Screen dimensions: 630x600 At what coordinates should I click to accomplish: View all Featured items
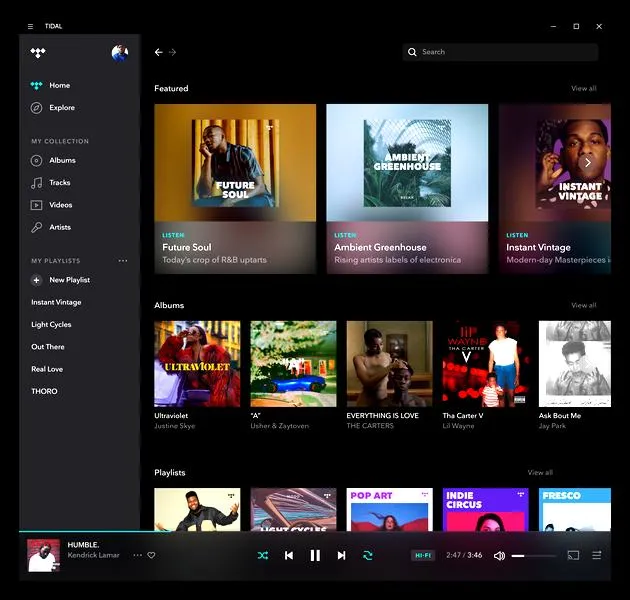(584, 88)
